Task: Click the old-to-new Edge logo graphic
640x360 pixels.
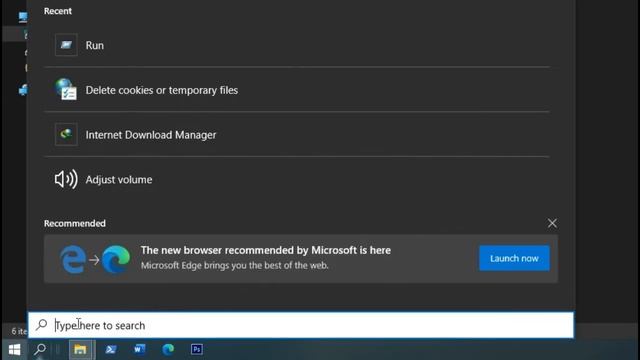Action: (95, 259)
